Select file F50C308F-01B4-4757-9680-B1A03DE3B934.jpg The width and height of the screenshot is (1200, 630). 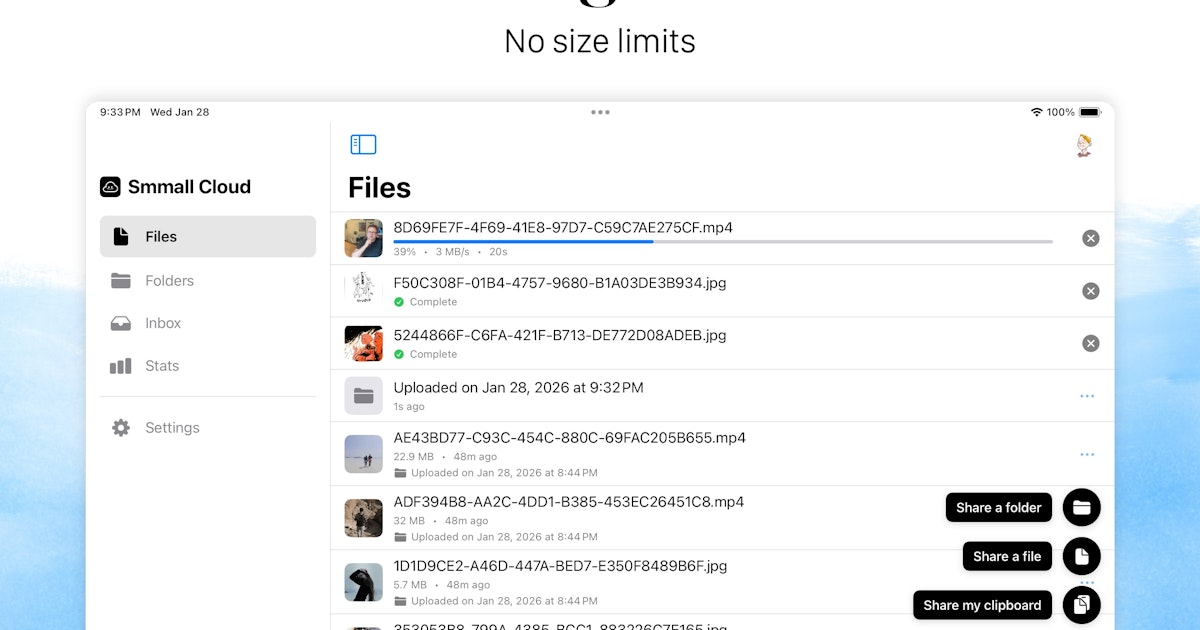[560, 283]
